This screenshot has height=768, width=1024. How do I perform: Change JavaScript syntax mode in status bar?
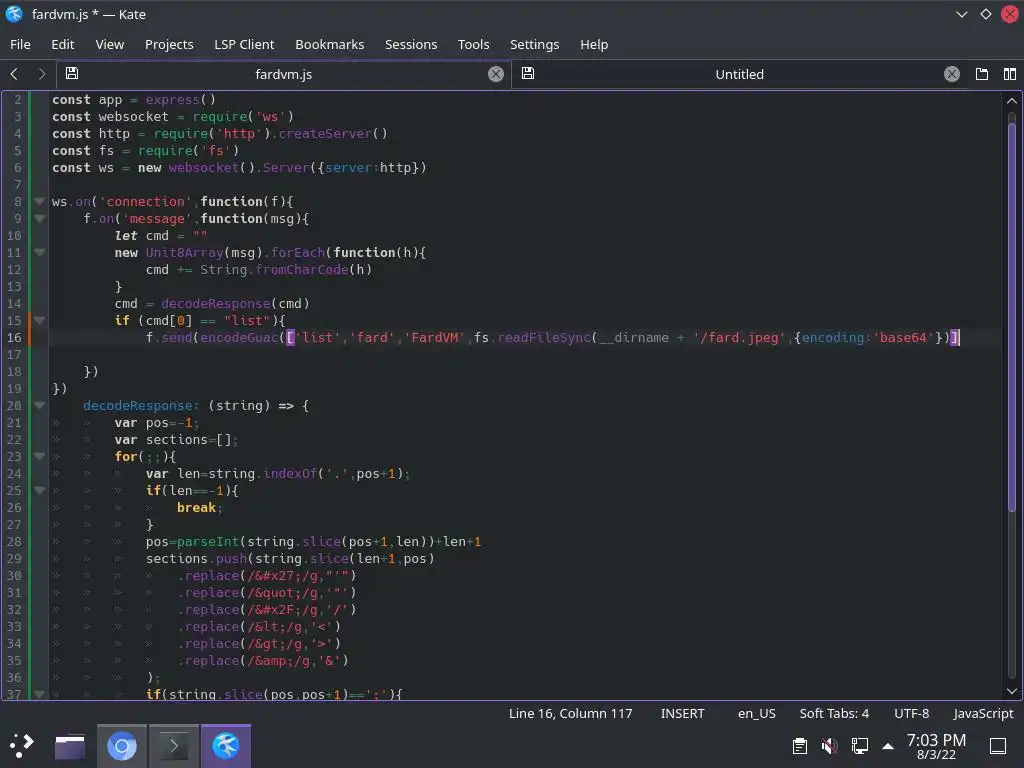pyautogui.click(x=983, y=714)
